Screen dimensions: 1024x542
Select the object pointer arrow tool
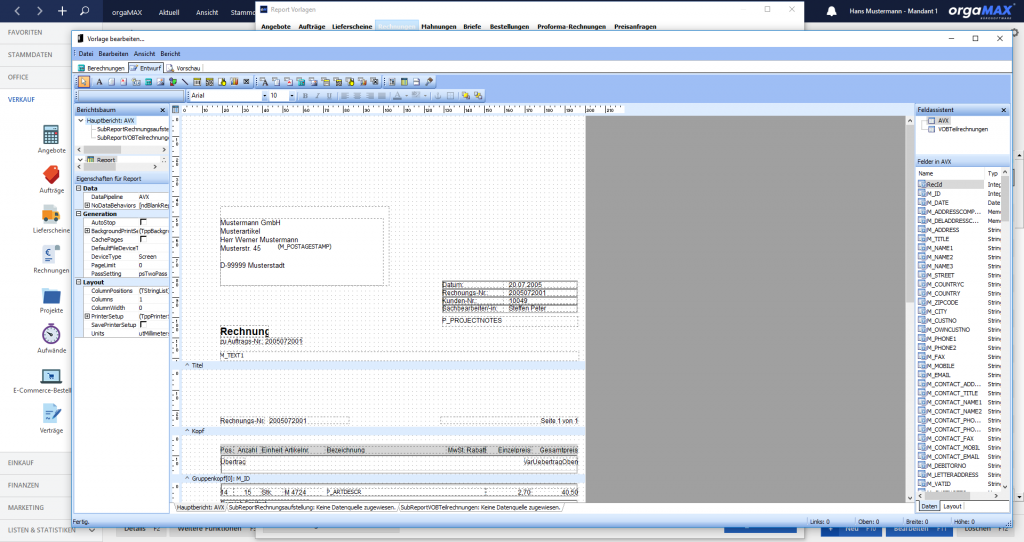point(84,82)
